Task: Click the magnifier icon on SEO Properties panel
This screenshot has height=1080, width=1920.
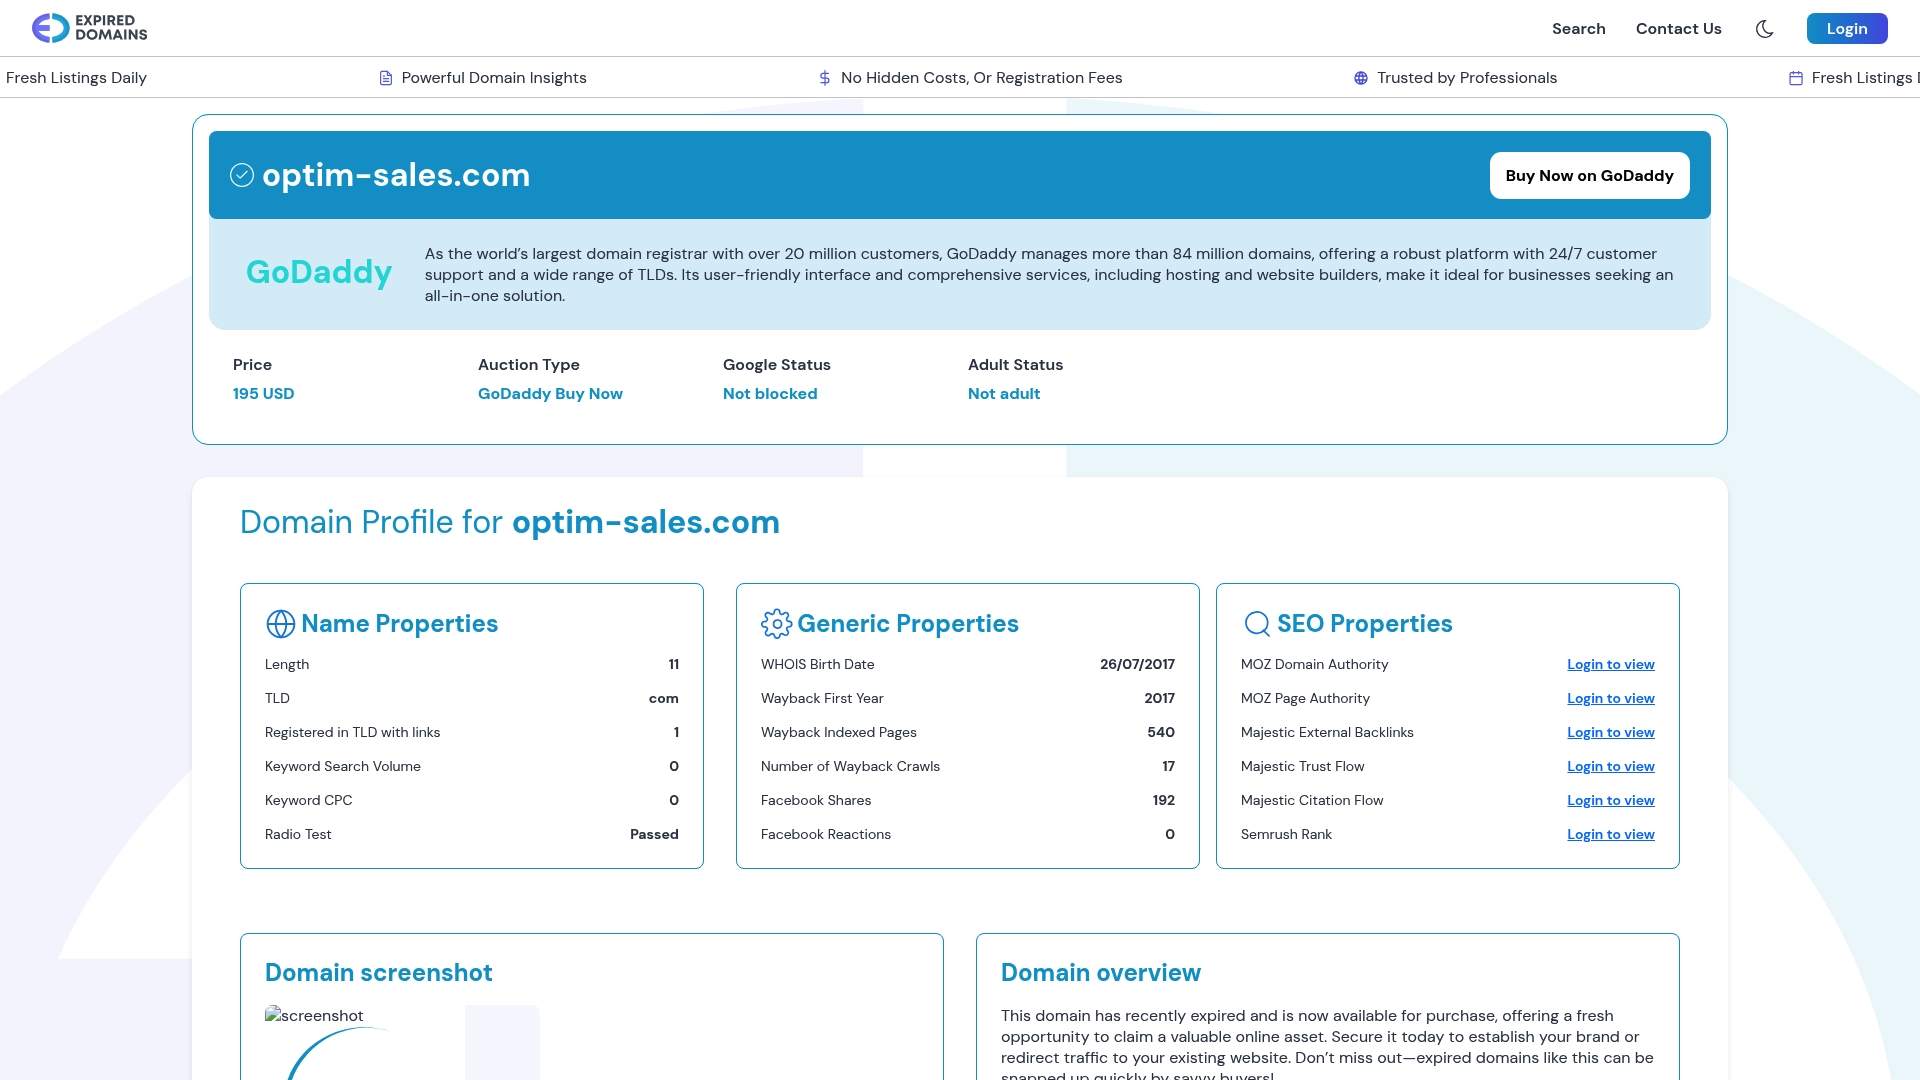Action: point(1255,623)
